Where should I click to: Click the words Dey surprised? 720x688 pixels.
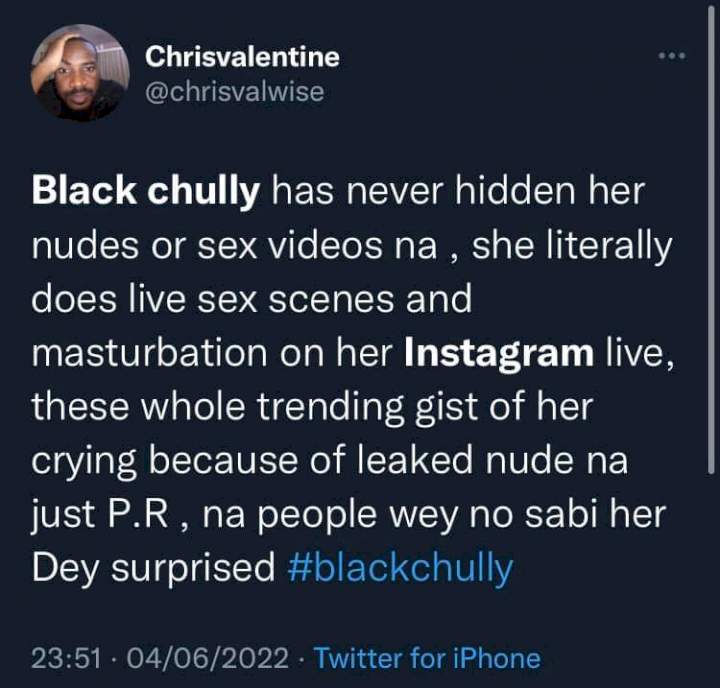tap(153, 569)
